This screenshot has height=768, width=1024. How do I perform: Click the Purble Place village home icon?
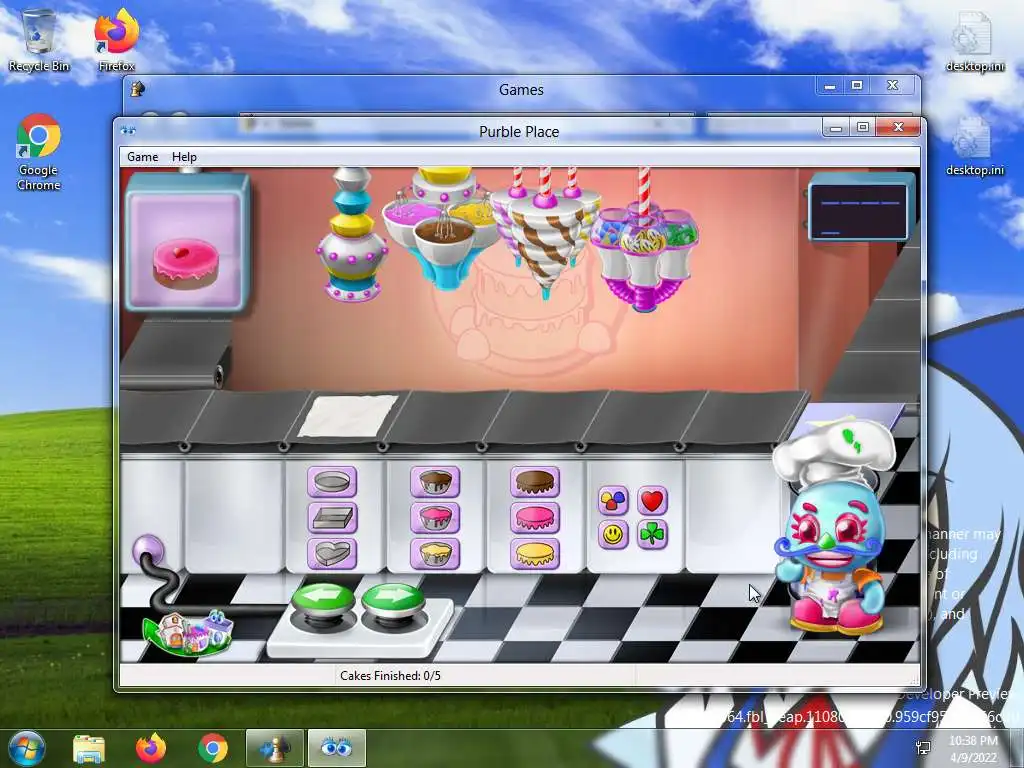188,632
